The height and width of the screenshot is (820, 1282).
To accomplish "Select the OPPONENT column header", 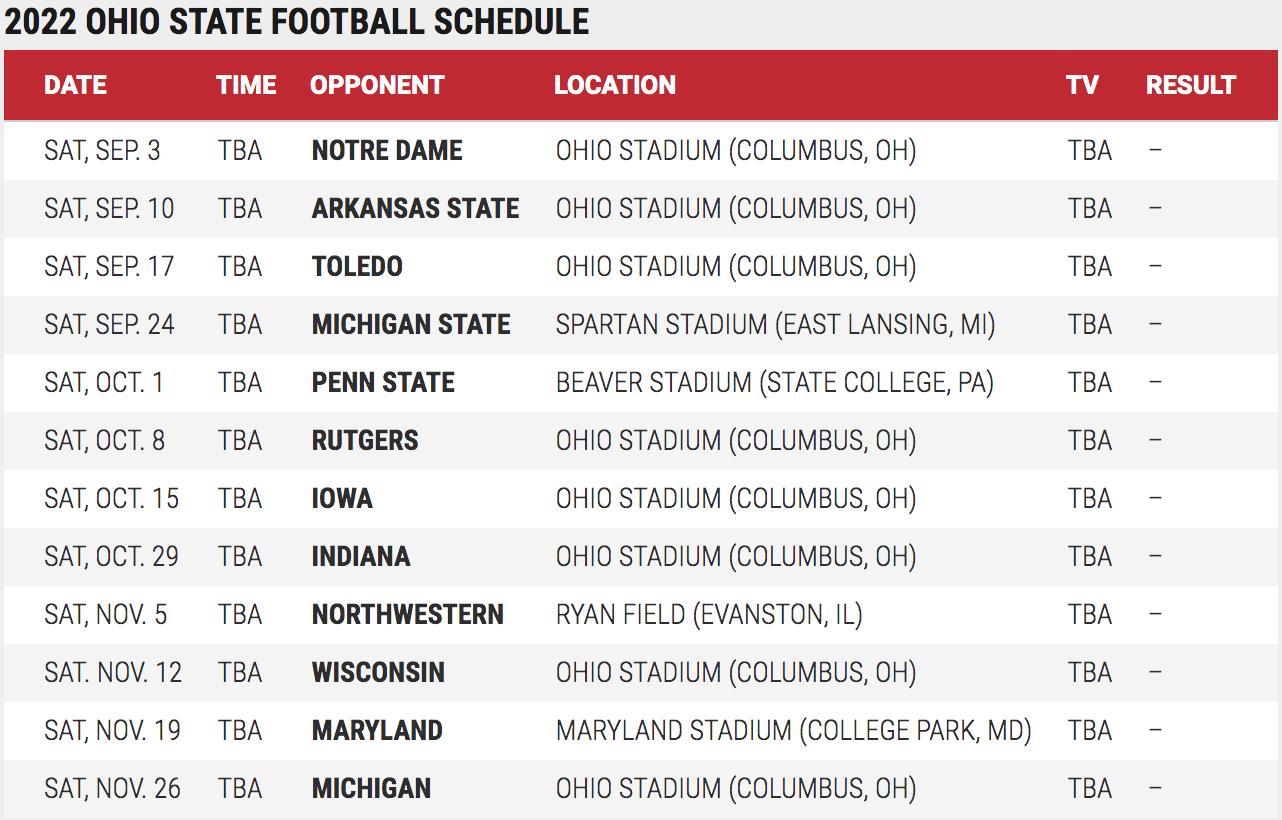I will coord(377,85).
